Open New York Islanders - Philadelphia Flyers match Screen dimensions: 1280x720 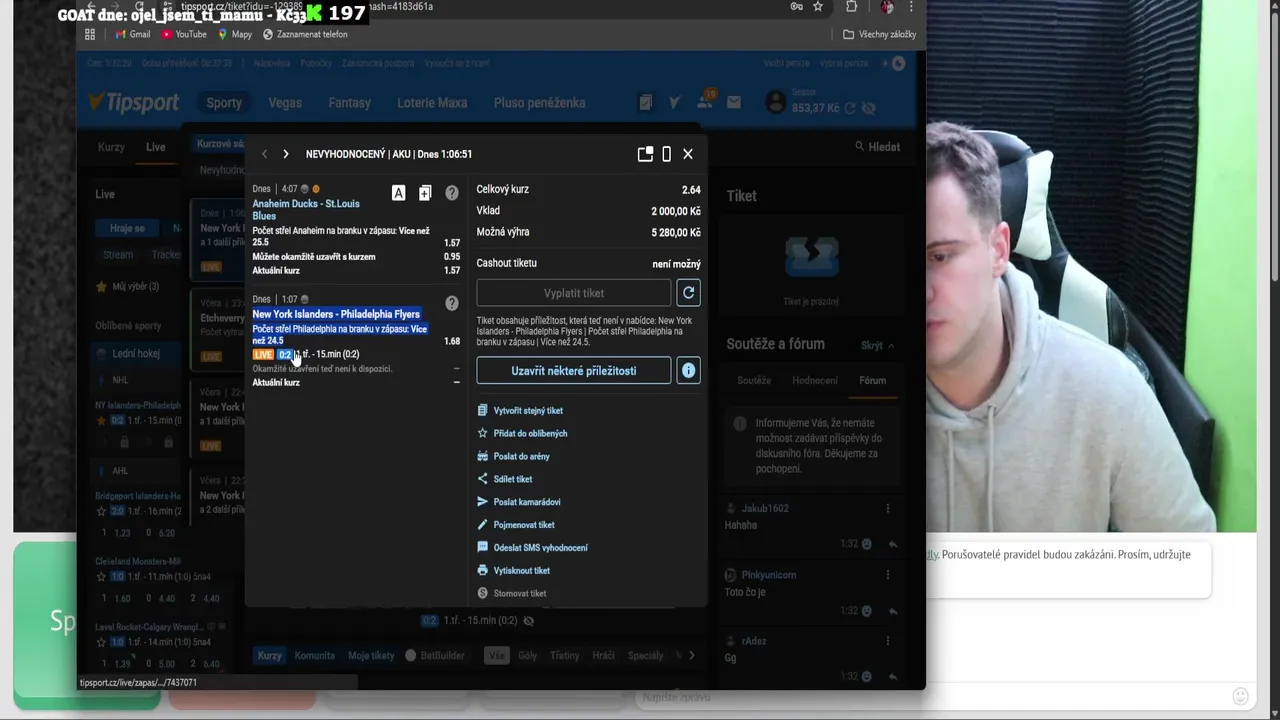click(x=336, y=314)
